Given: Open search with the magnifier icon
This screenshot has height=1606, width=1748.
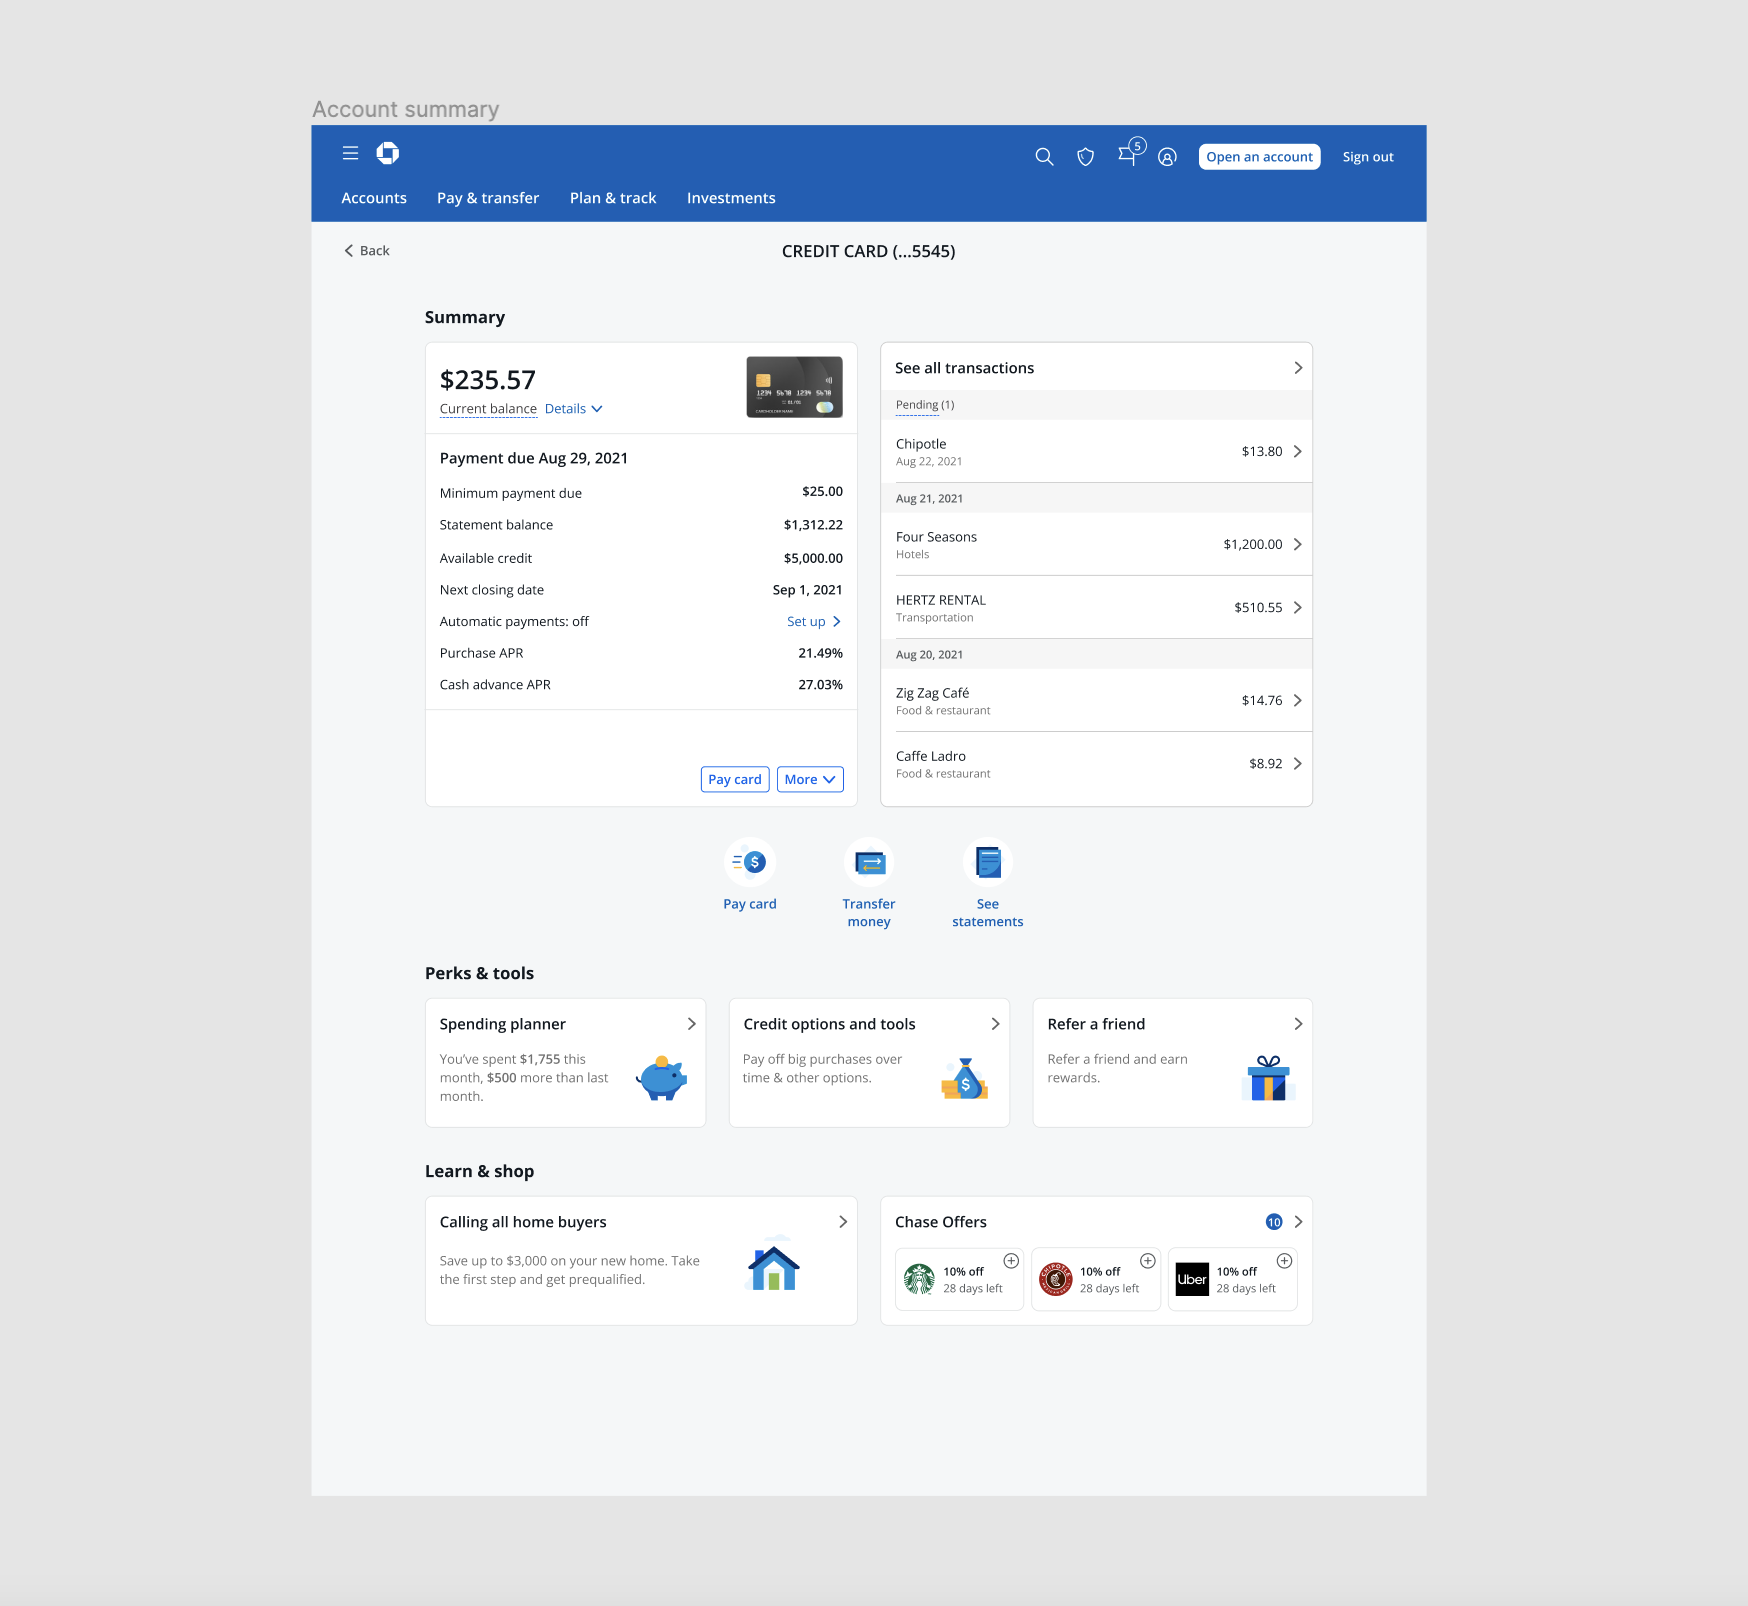Looking at the screenshot, I should coord(1044,157).
